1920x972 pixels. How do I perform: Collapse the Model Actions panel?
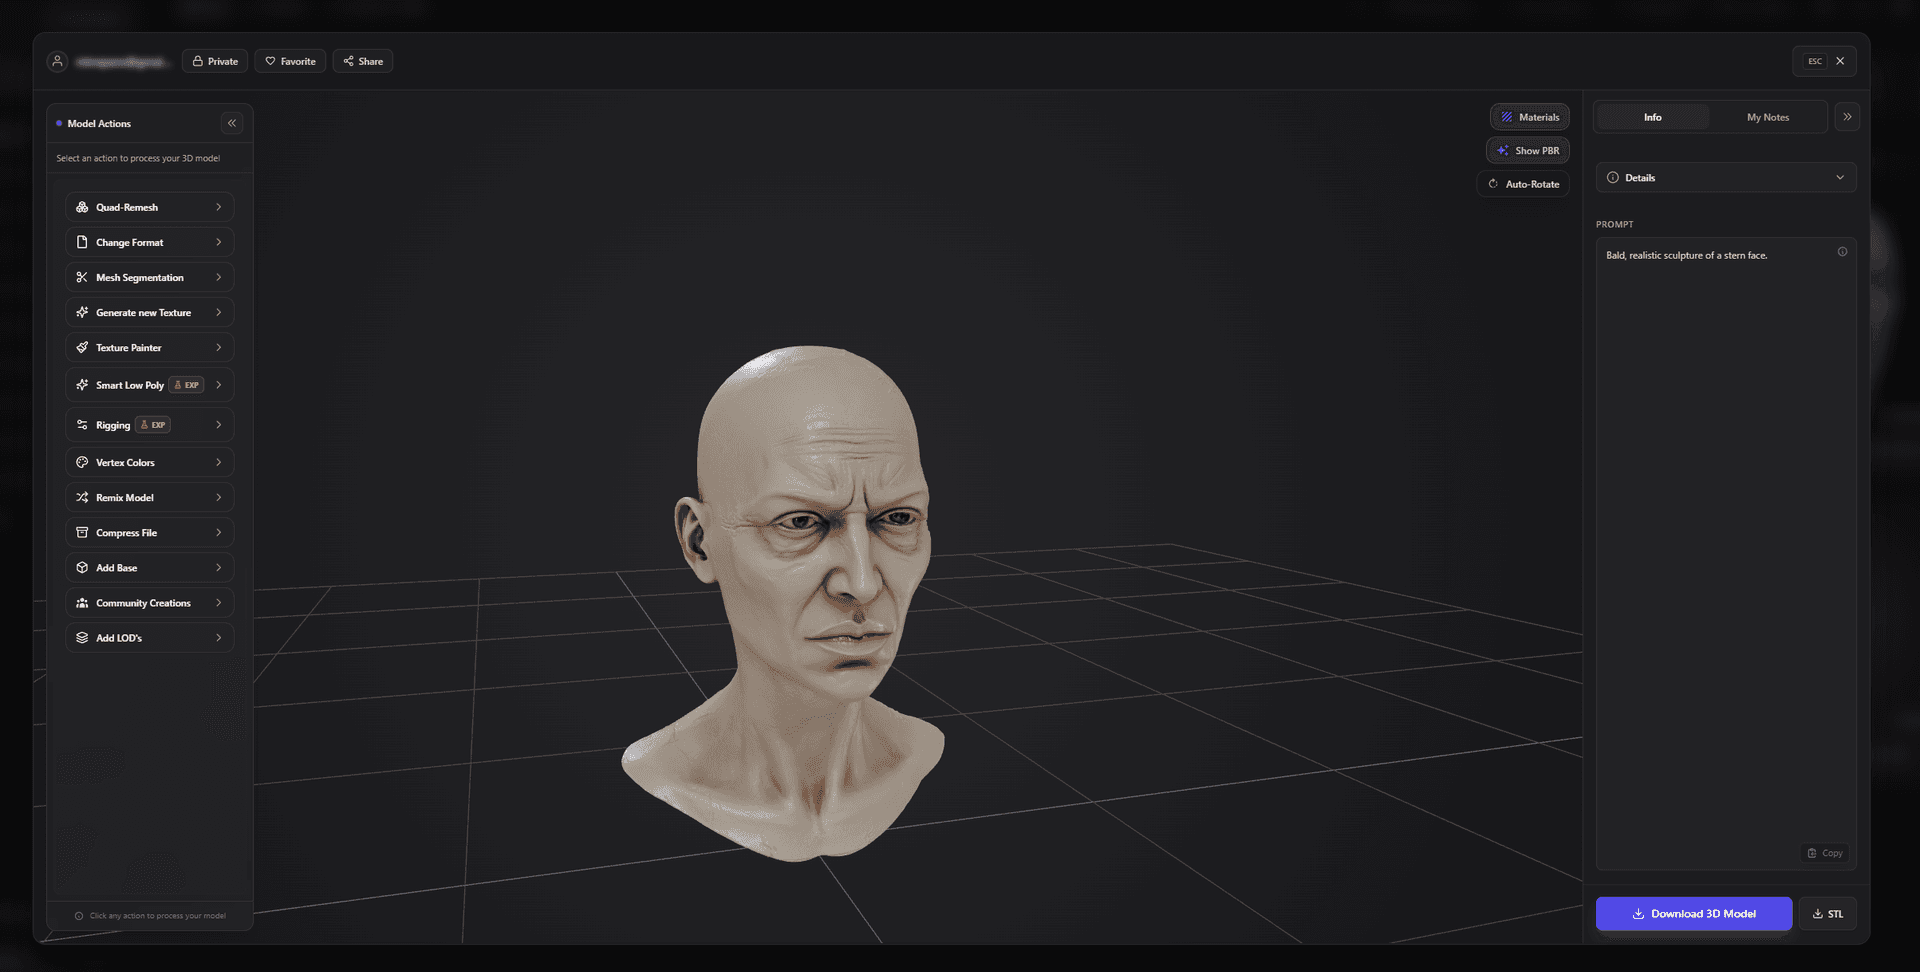pos(231,122)
